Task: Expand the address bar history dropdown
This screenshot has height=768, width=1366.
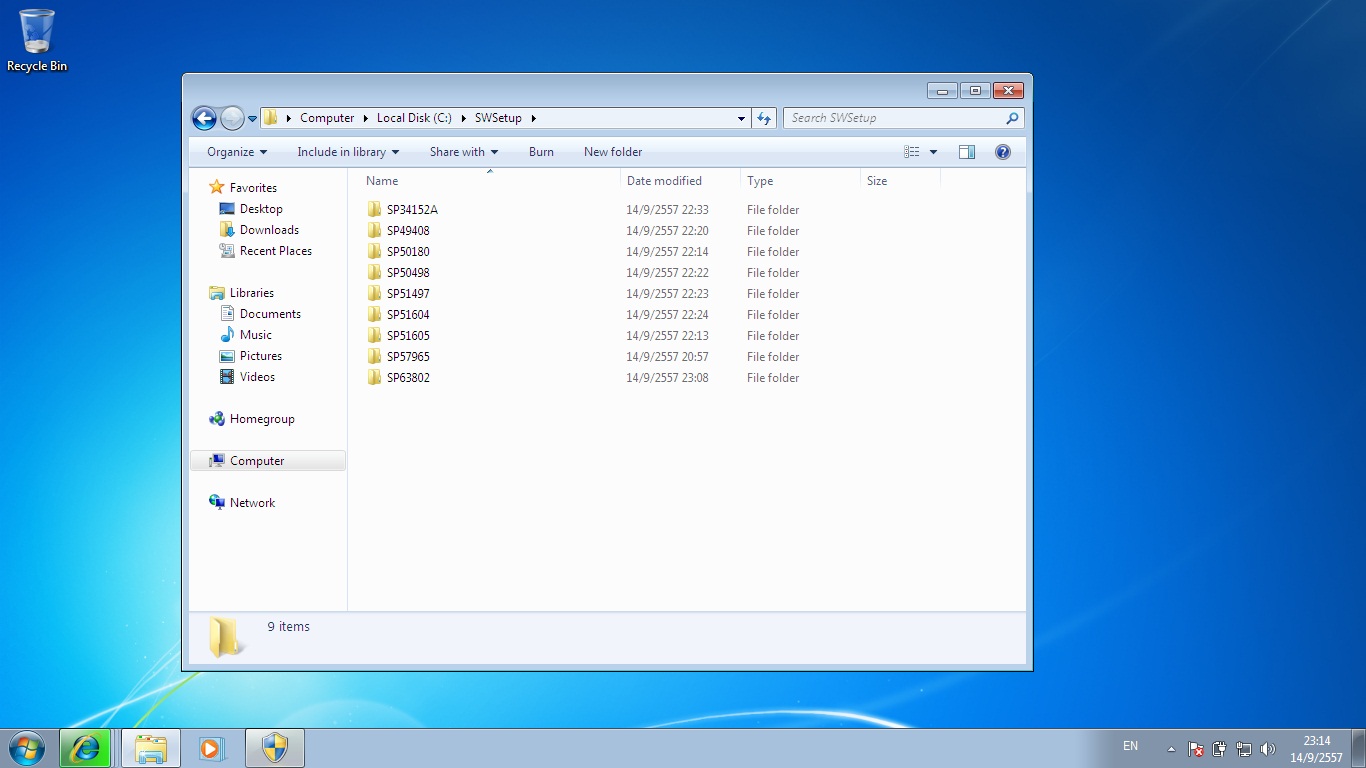Action: tap(741, 118)
